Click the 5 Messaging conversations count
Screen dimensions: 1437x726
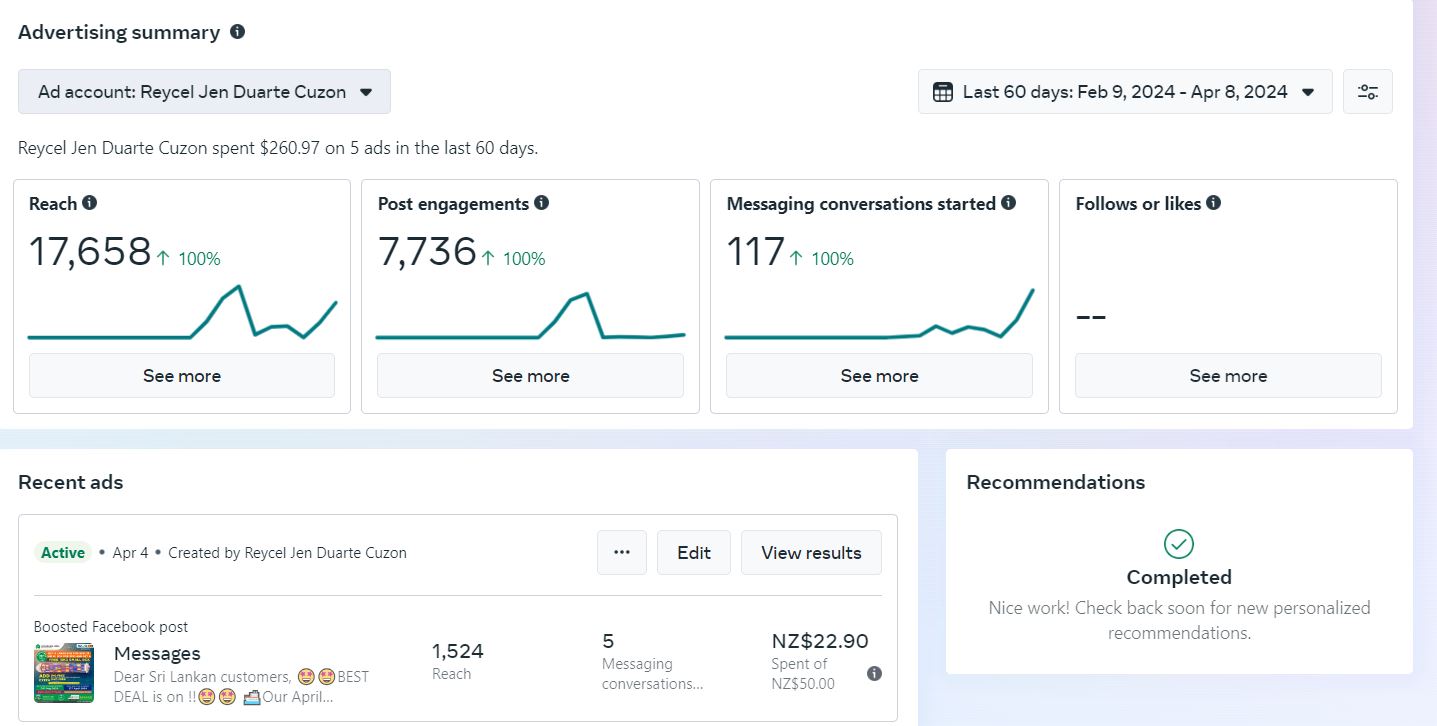click(x=608, y=641)
